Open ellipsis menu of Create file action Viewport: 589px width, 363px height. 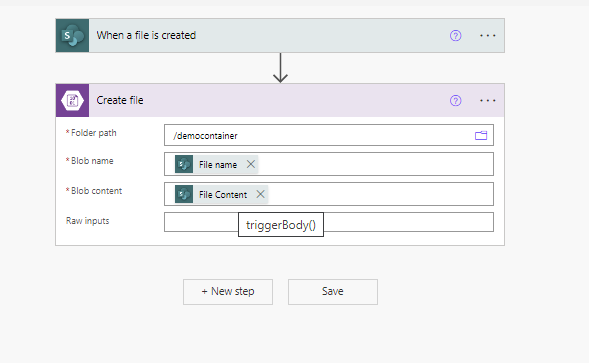coord(488,101)
